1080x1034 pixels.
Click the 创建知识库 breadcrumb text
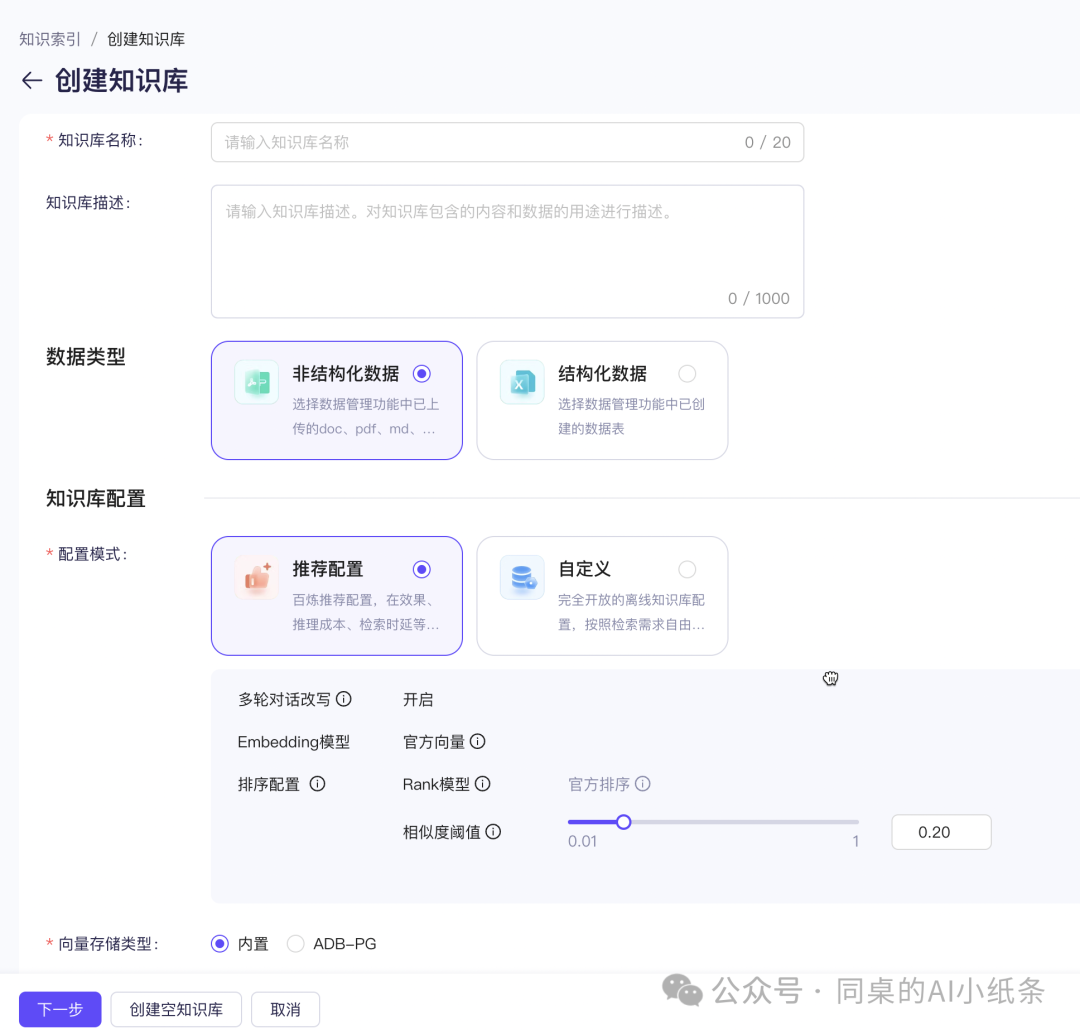click(146, 39)
